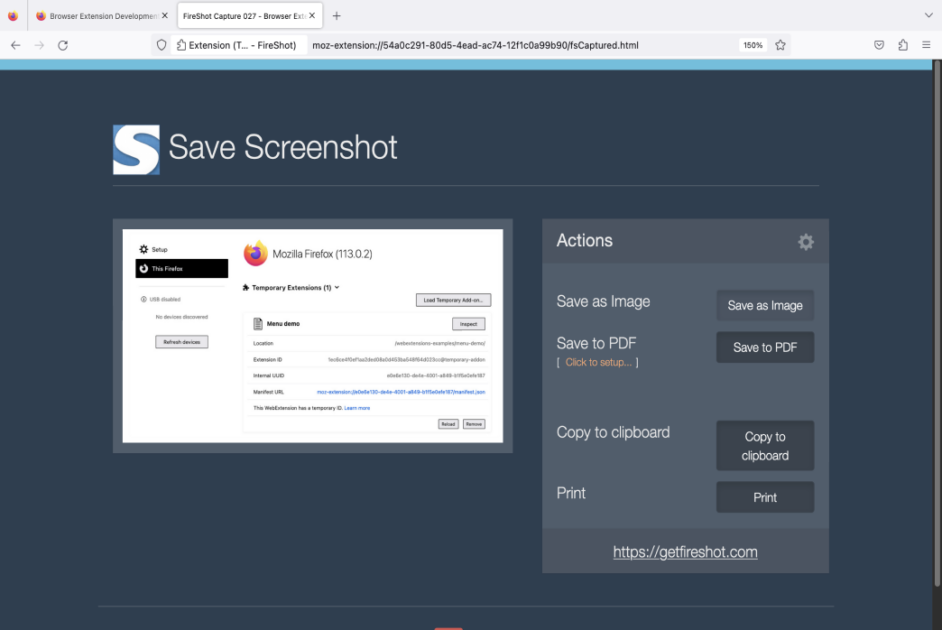Reload the current page
The width and height of the screenshot is (942, 630).
[62, 45]
